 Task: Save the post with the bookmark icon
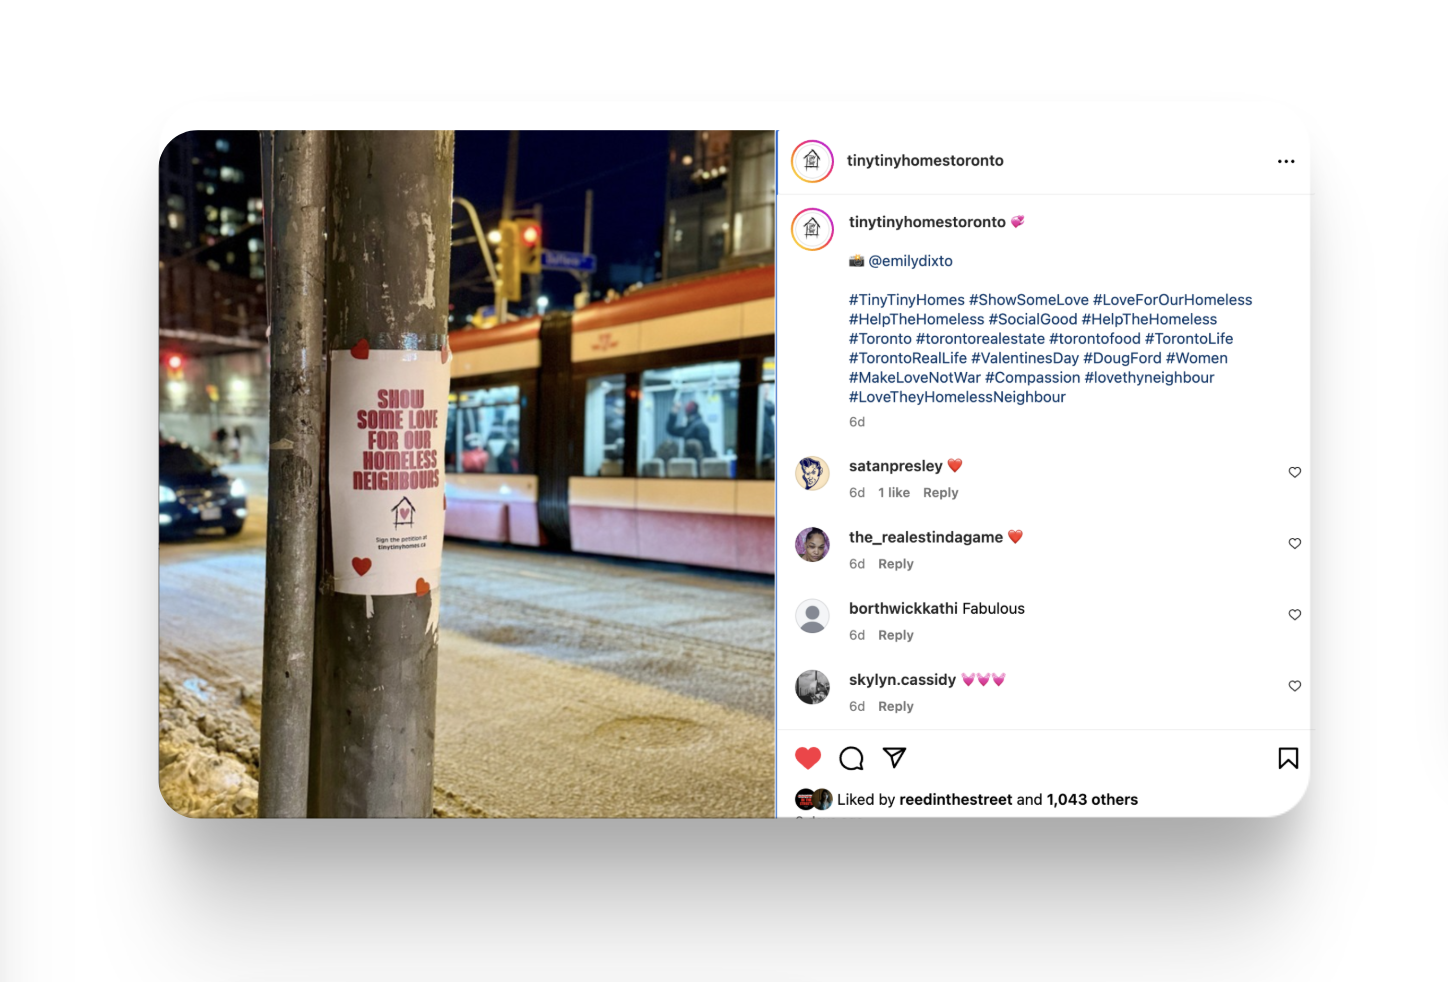[1288, 758]
